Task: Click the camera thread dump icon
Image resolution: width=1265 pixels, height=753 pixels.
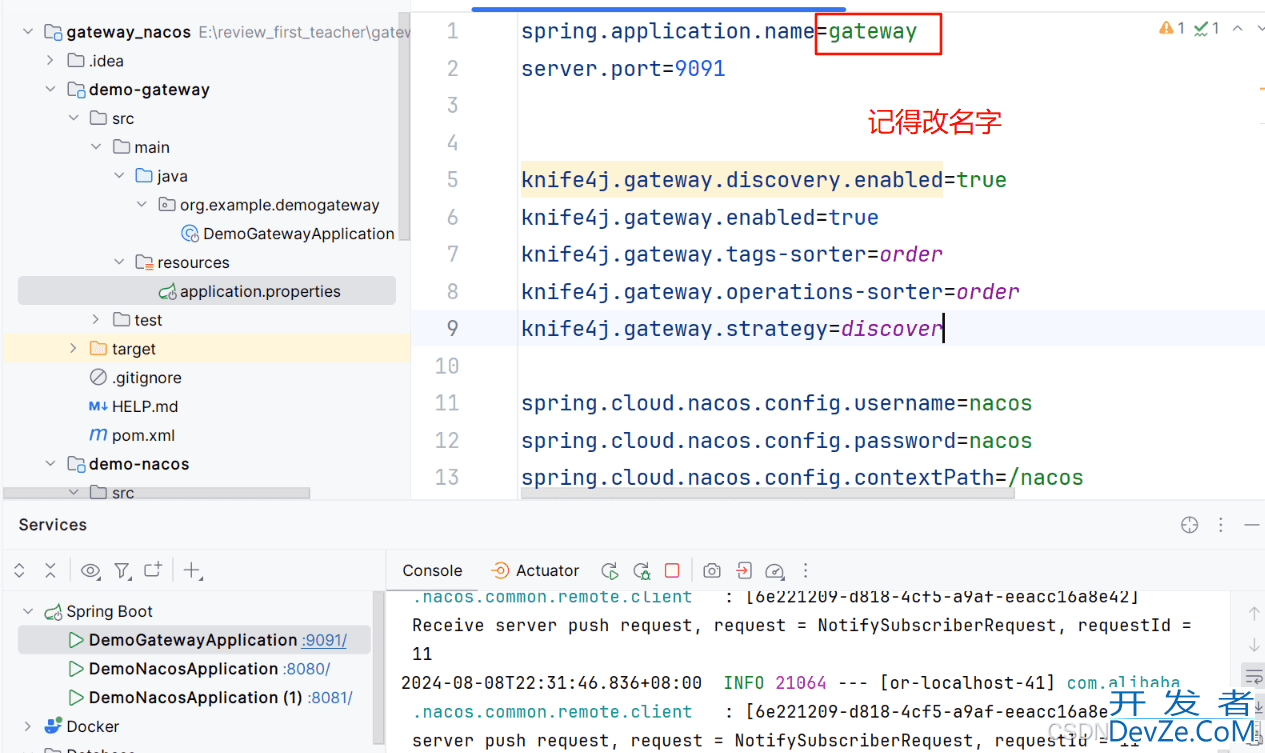Action: click(711, 571)
